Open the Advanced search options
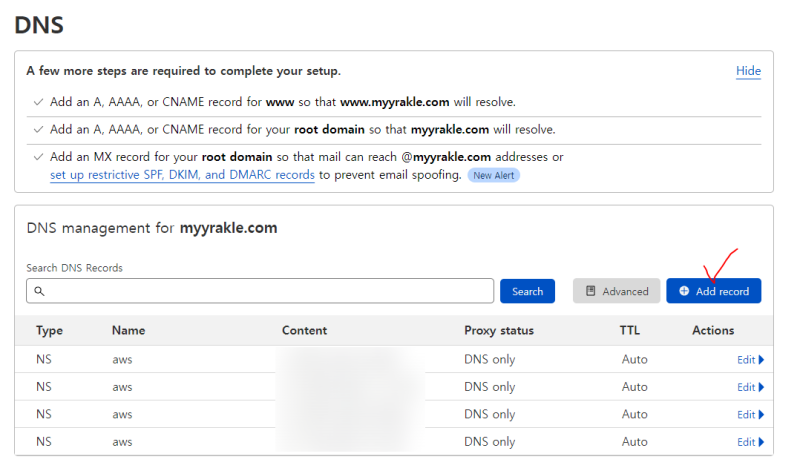 (616, 291)
